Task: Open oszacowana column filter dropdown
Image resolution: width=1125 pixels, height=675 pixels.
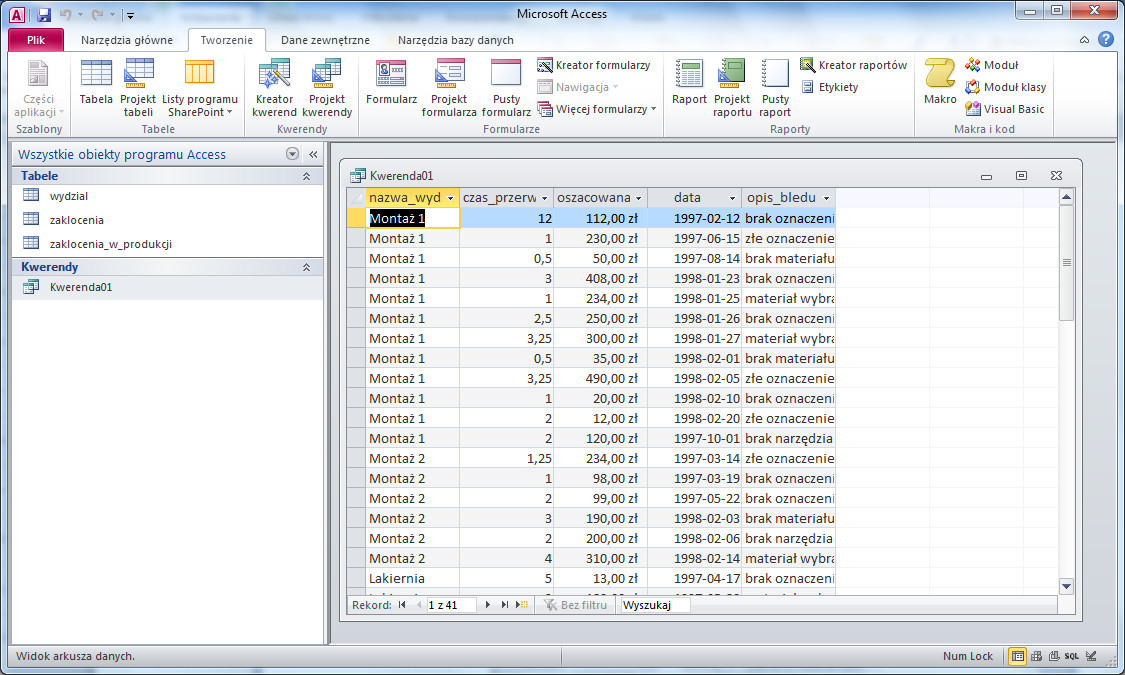Action: (x=639, y=198)
